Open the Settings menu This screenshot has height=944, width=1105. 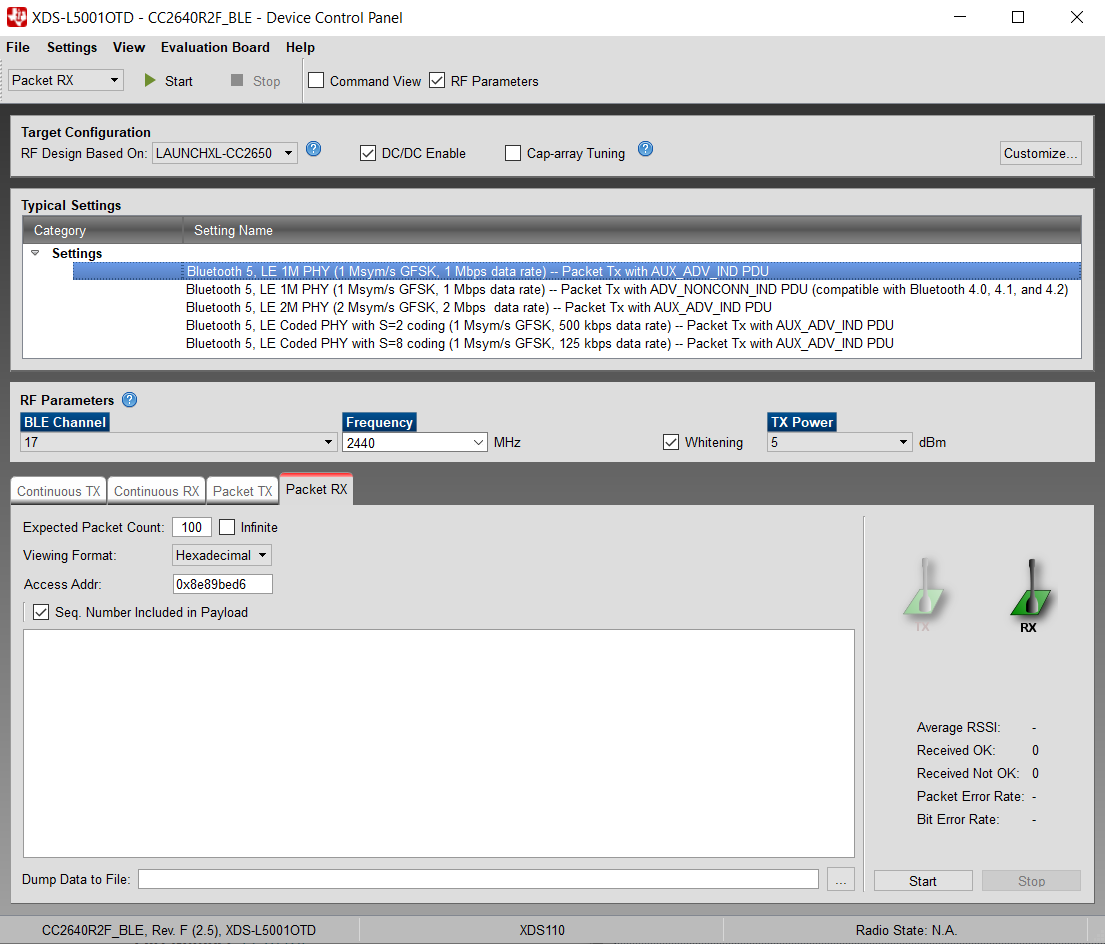[72, 47]
